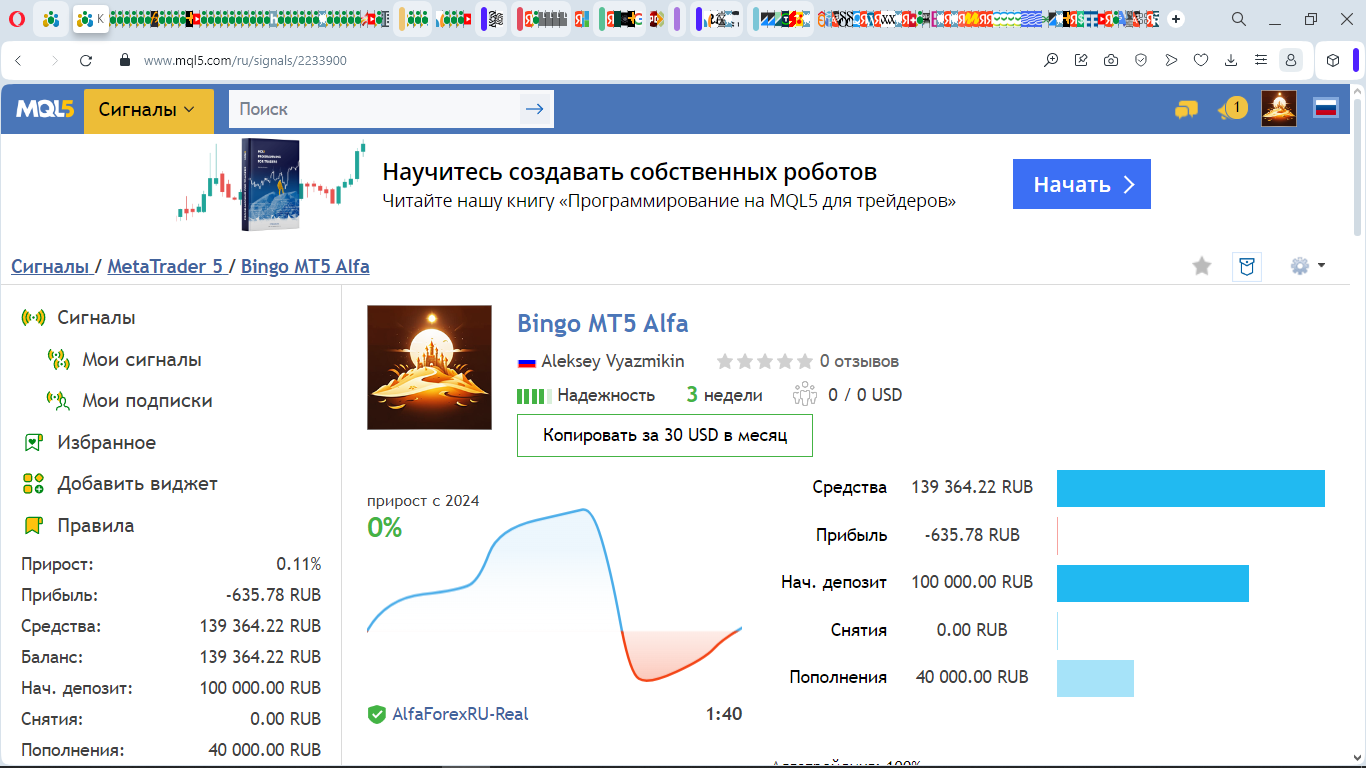Click the Средства blue bar
This screenshot has height=768, width=1366.
1191,488
